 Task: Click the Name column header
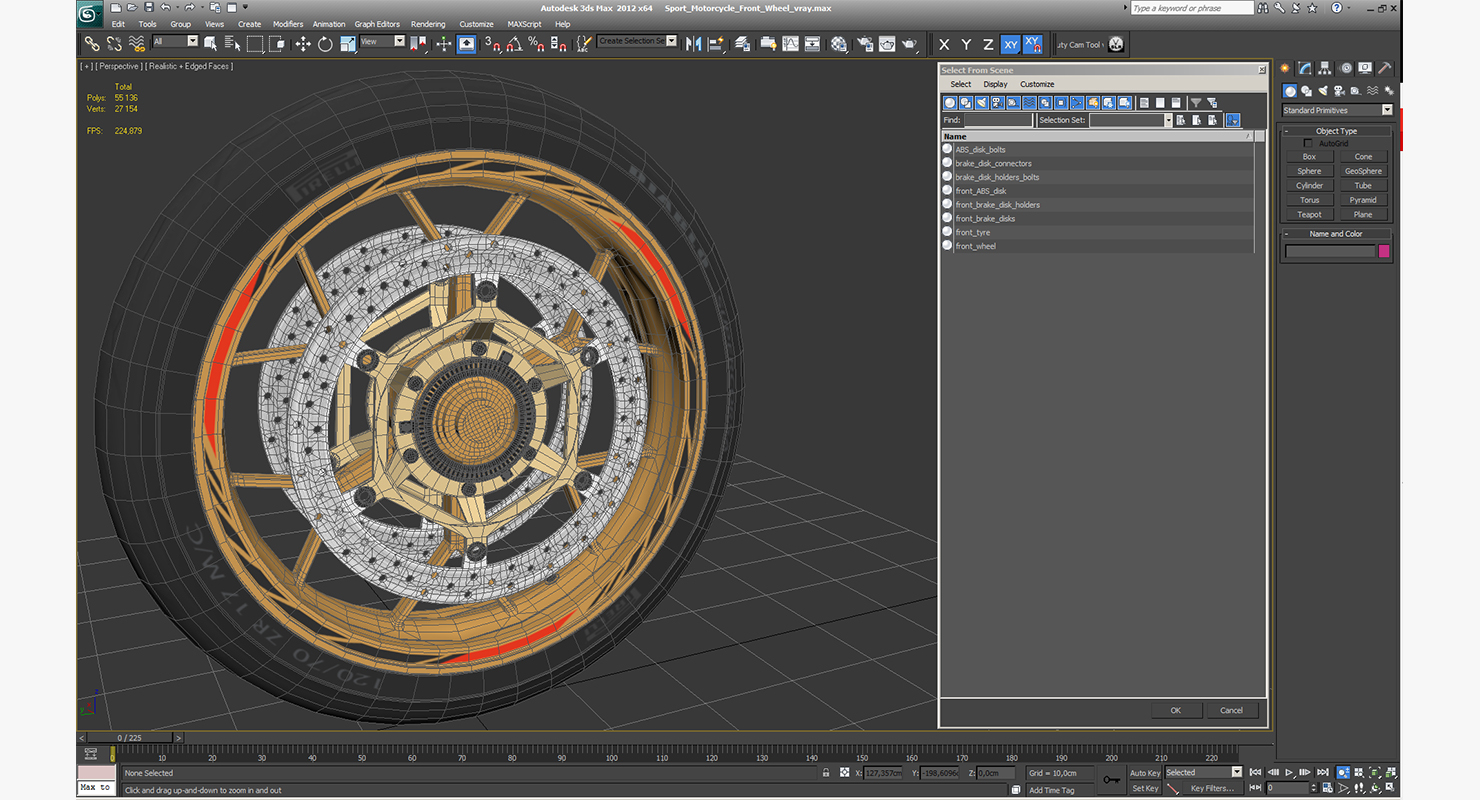point(1098,136)
